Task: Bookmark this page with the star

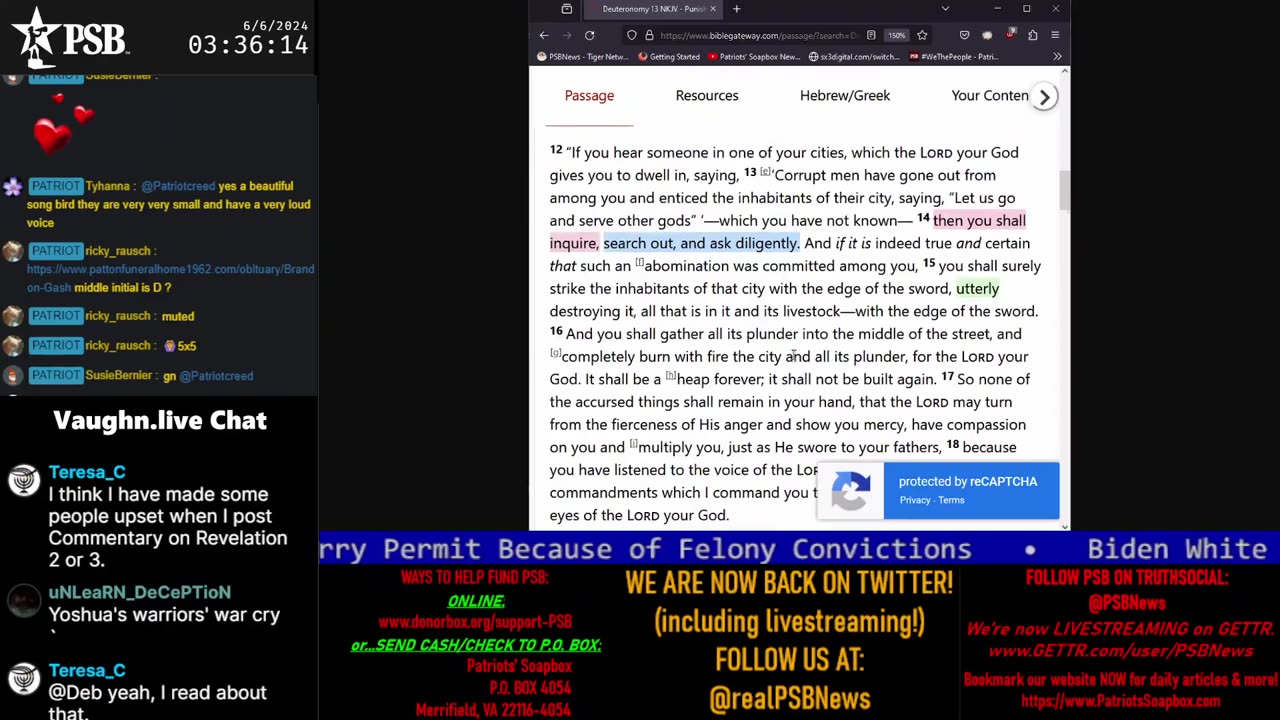Action: 922,35
